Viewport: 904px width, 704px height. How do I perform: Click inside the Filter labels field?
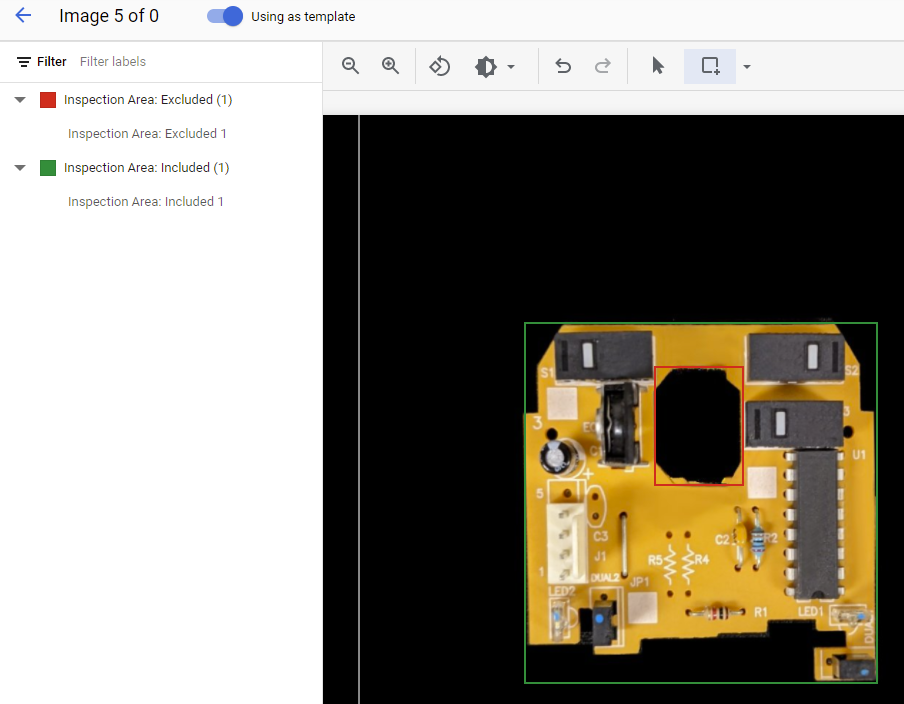click(113, 61)
